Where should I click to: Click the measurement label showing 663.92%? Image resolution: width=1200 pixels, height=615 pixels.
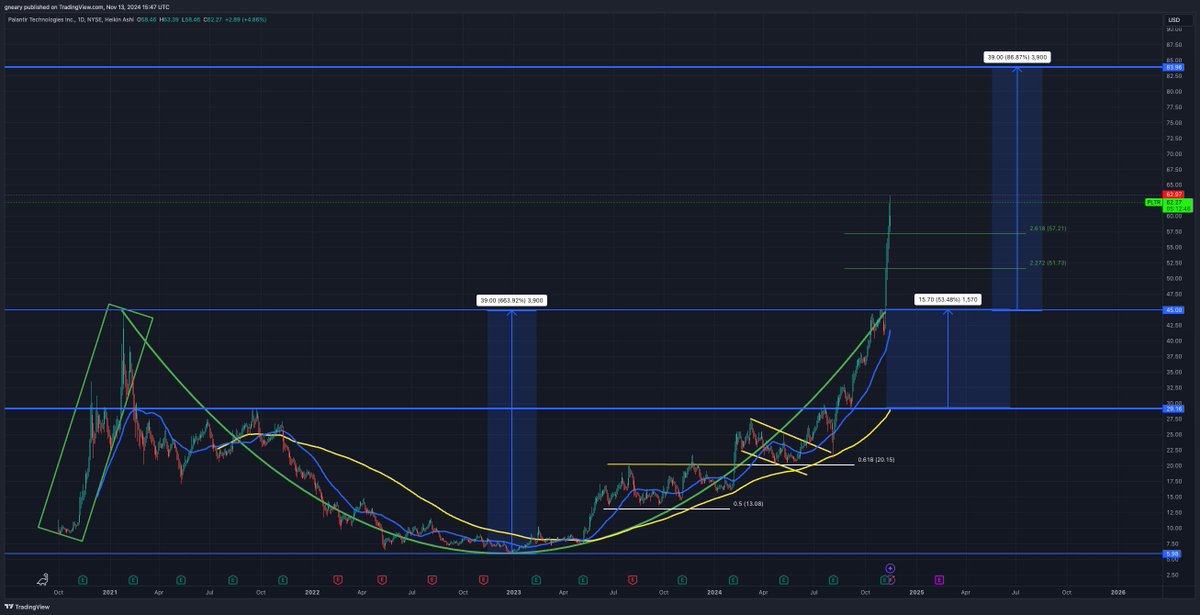(x=512, y=300)
